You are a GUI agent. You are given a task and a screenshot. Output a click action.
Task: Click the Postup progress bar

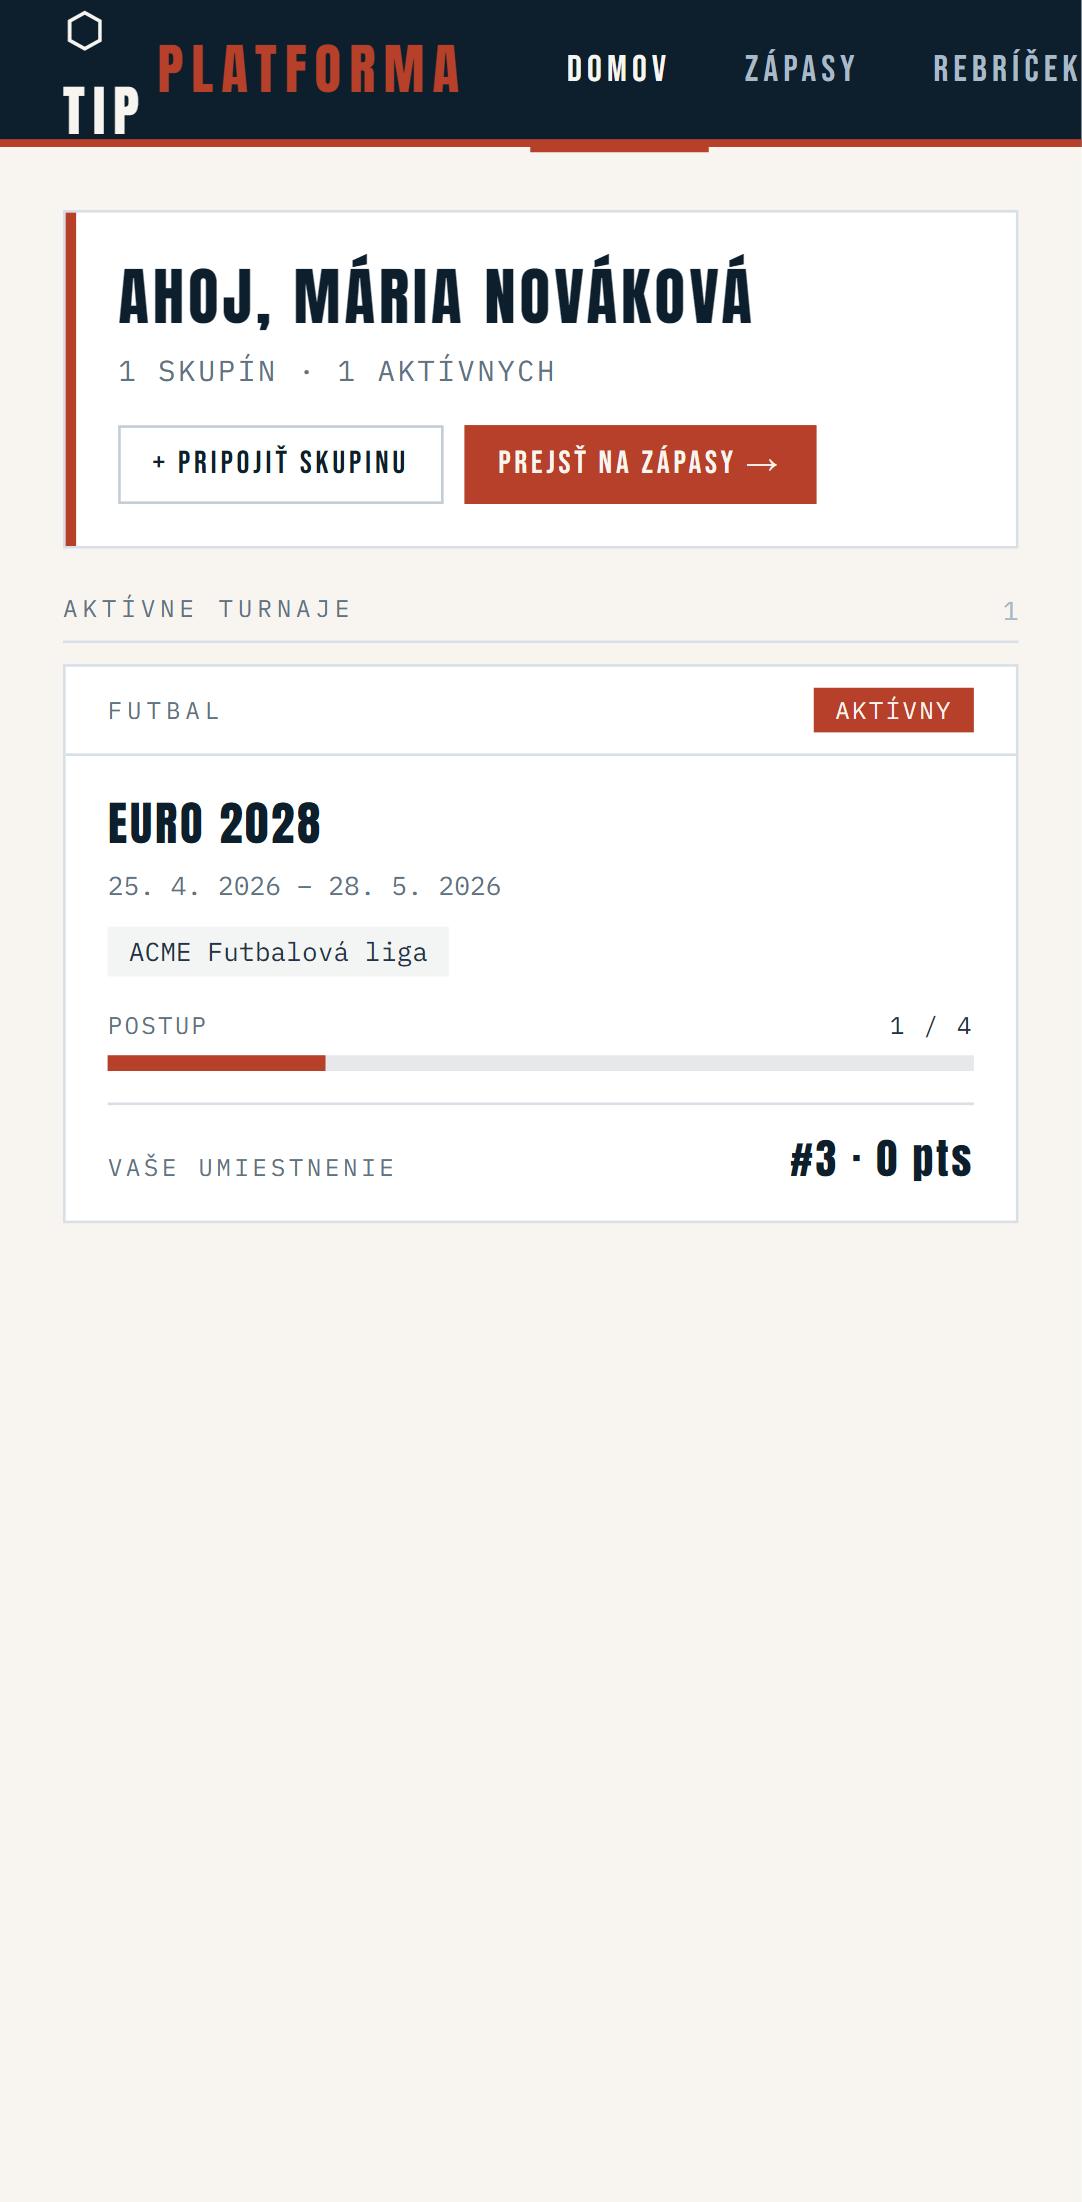tap(540, 1063)
